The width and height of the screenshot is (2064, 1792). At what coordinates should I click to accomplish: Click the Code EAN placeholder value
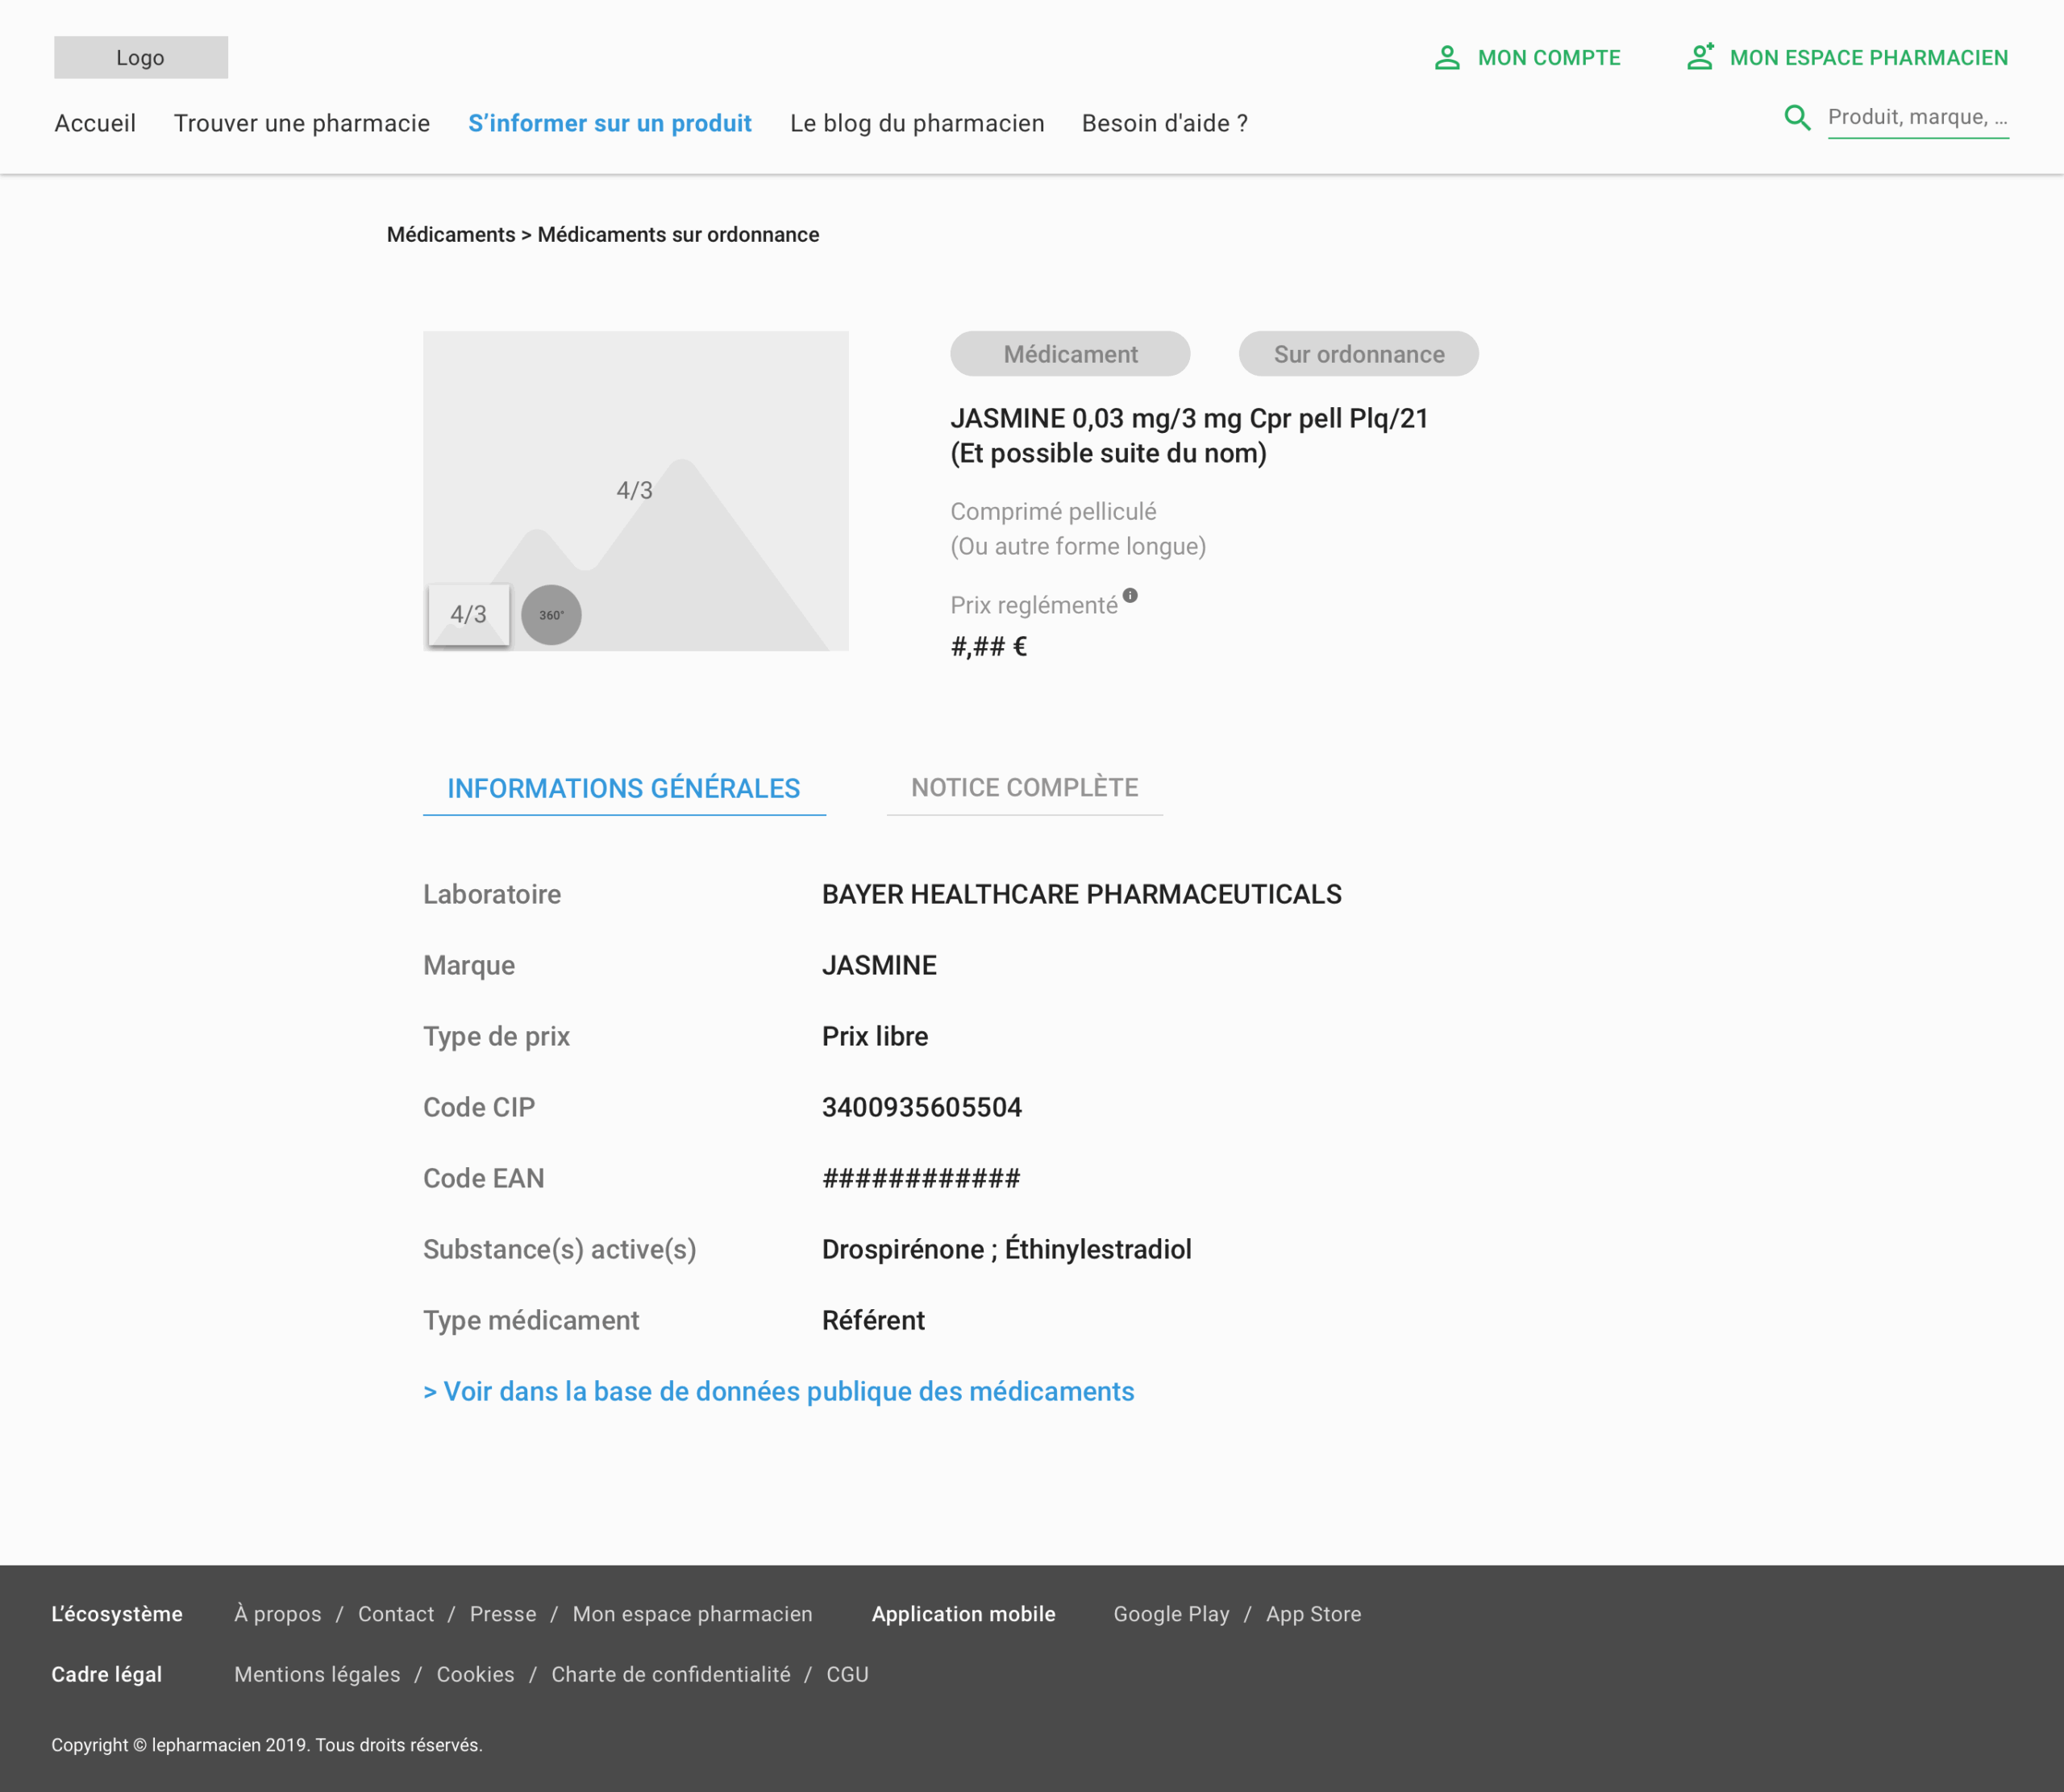click(921, 1178)
